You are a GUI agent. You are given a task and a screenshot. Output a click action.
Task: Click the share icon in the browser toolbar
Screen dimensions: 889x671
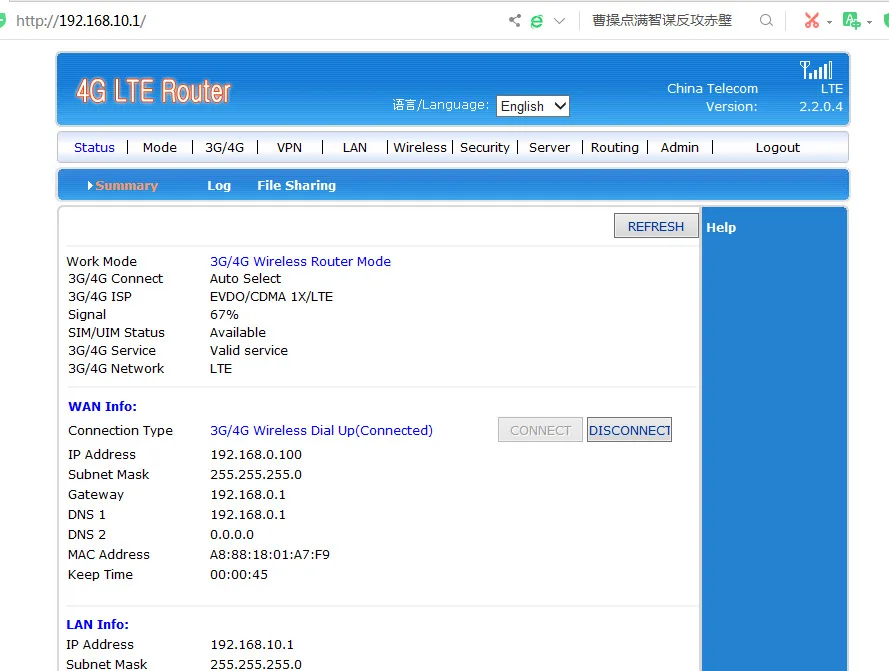click(514, 19)
